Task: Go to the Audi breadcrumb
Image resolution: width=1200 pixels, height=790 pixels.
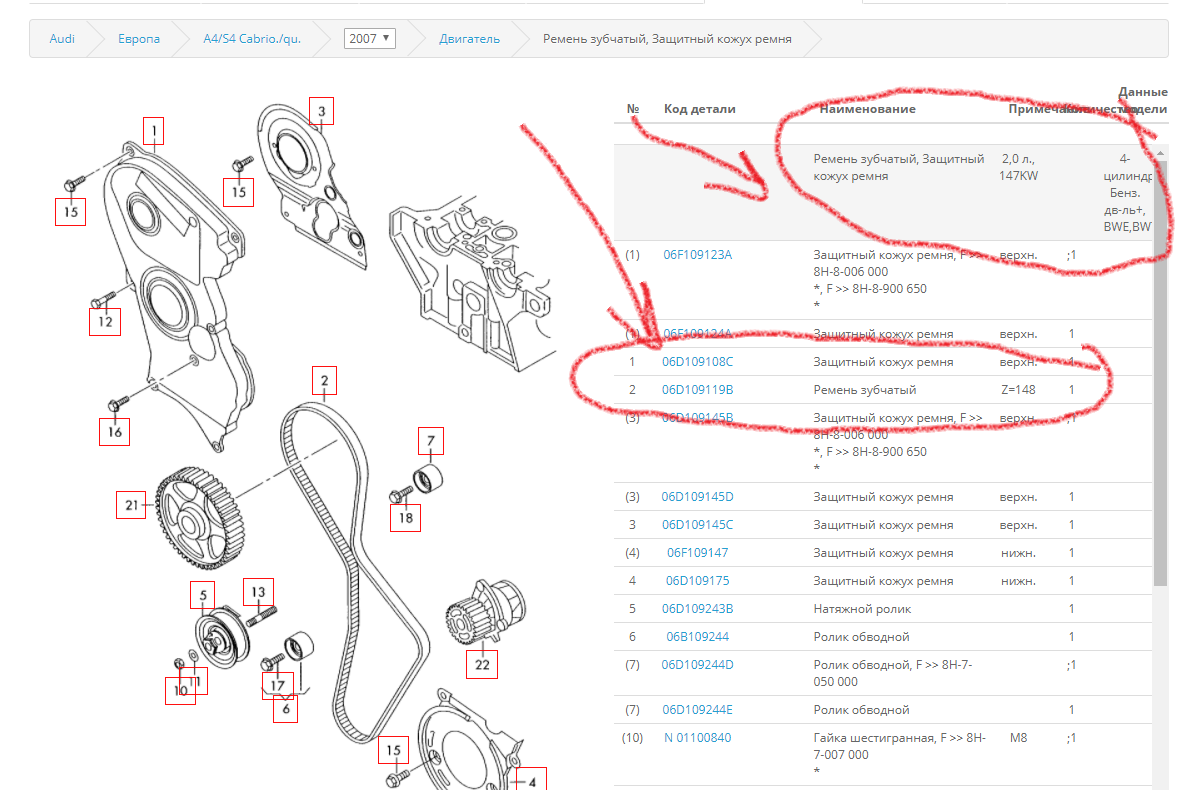Action: [x=62, y=39]
